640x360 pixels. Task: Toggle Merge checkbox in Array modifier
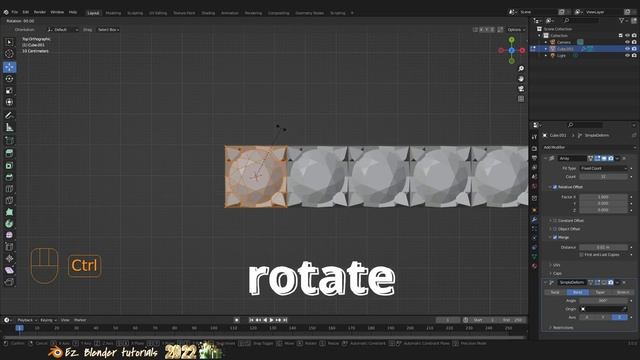tap(555, 237)
